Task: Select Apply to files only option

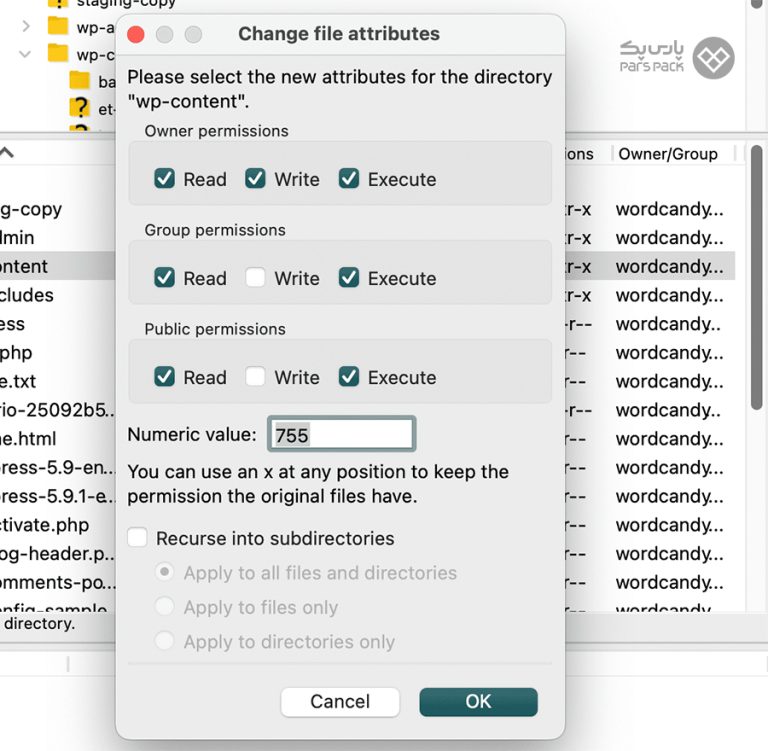Action: click(165, 607)
